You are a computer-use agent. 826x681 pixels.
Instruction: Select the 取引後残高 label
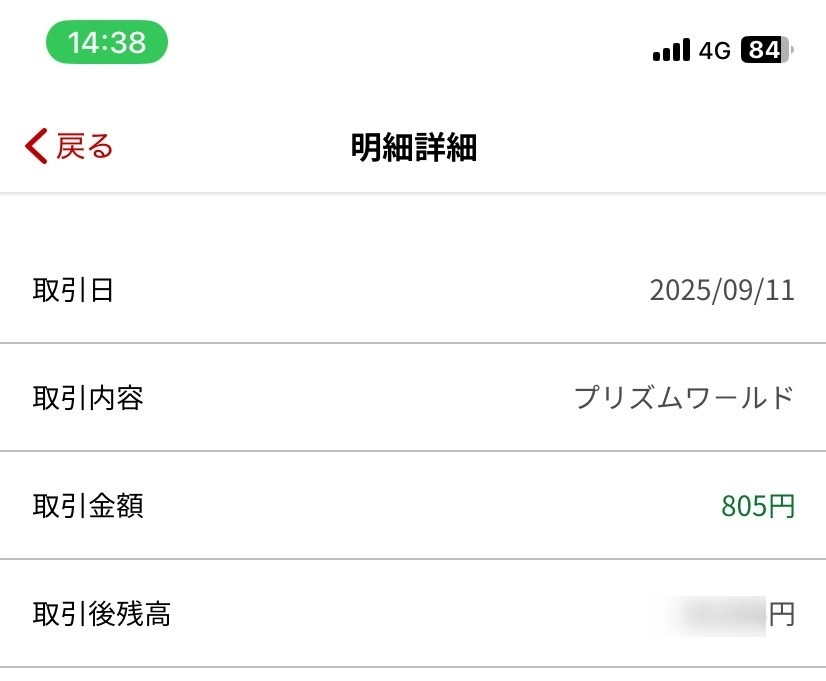click(x=102, y=614)
